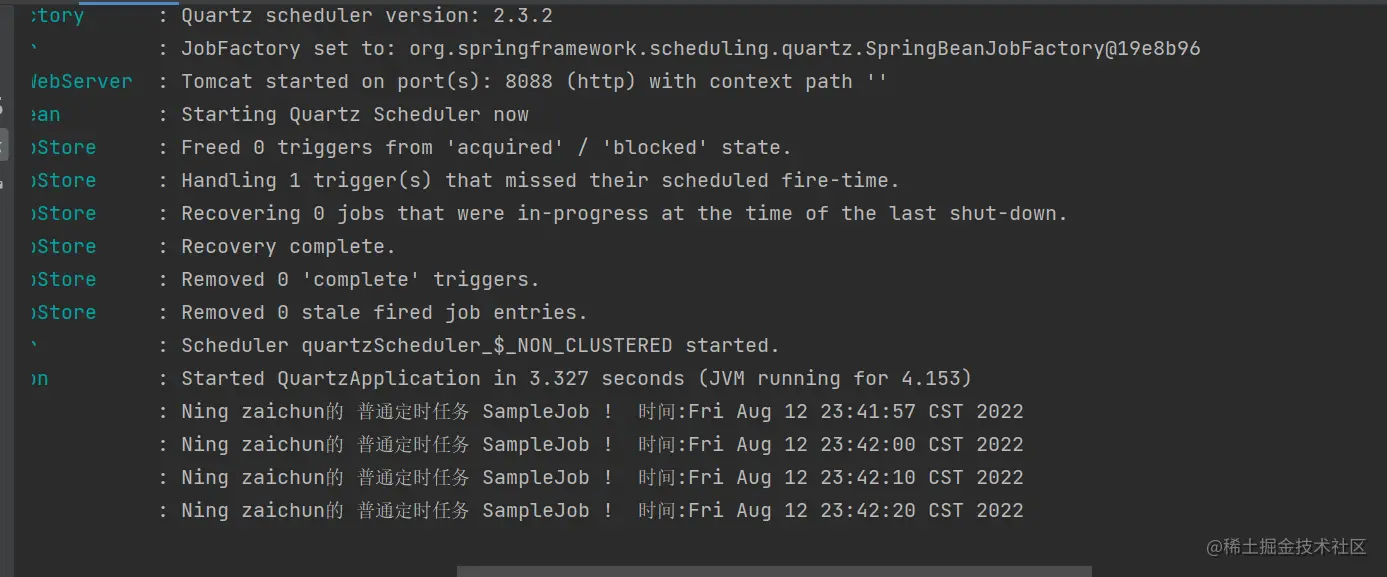Viewport: 1387px width, 577px height.
Task: Click the Tomcat started on port 8088 line
Action: click(x=534, y=82)
